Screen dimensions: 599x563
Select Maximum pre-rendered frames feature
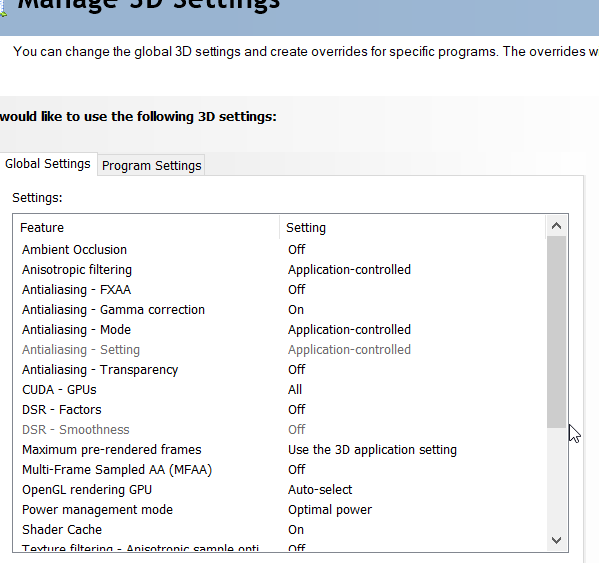[112, 450]
